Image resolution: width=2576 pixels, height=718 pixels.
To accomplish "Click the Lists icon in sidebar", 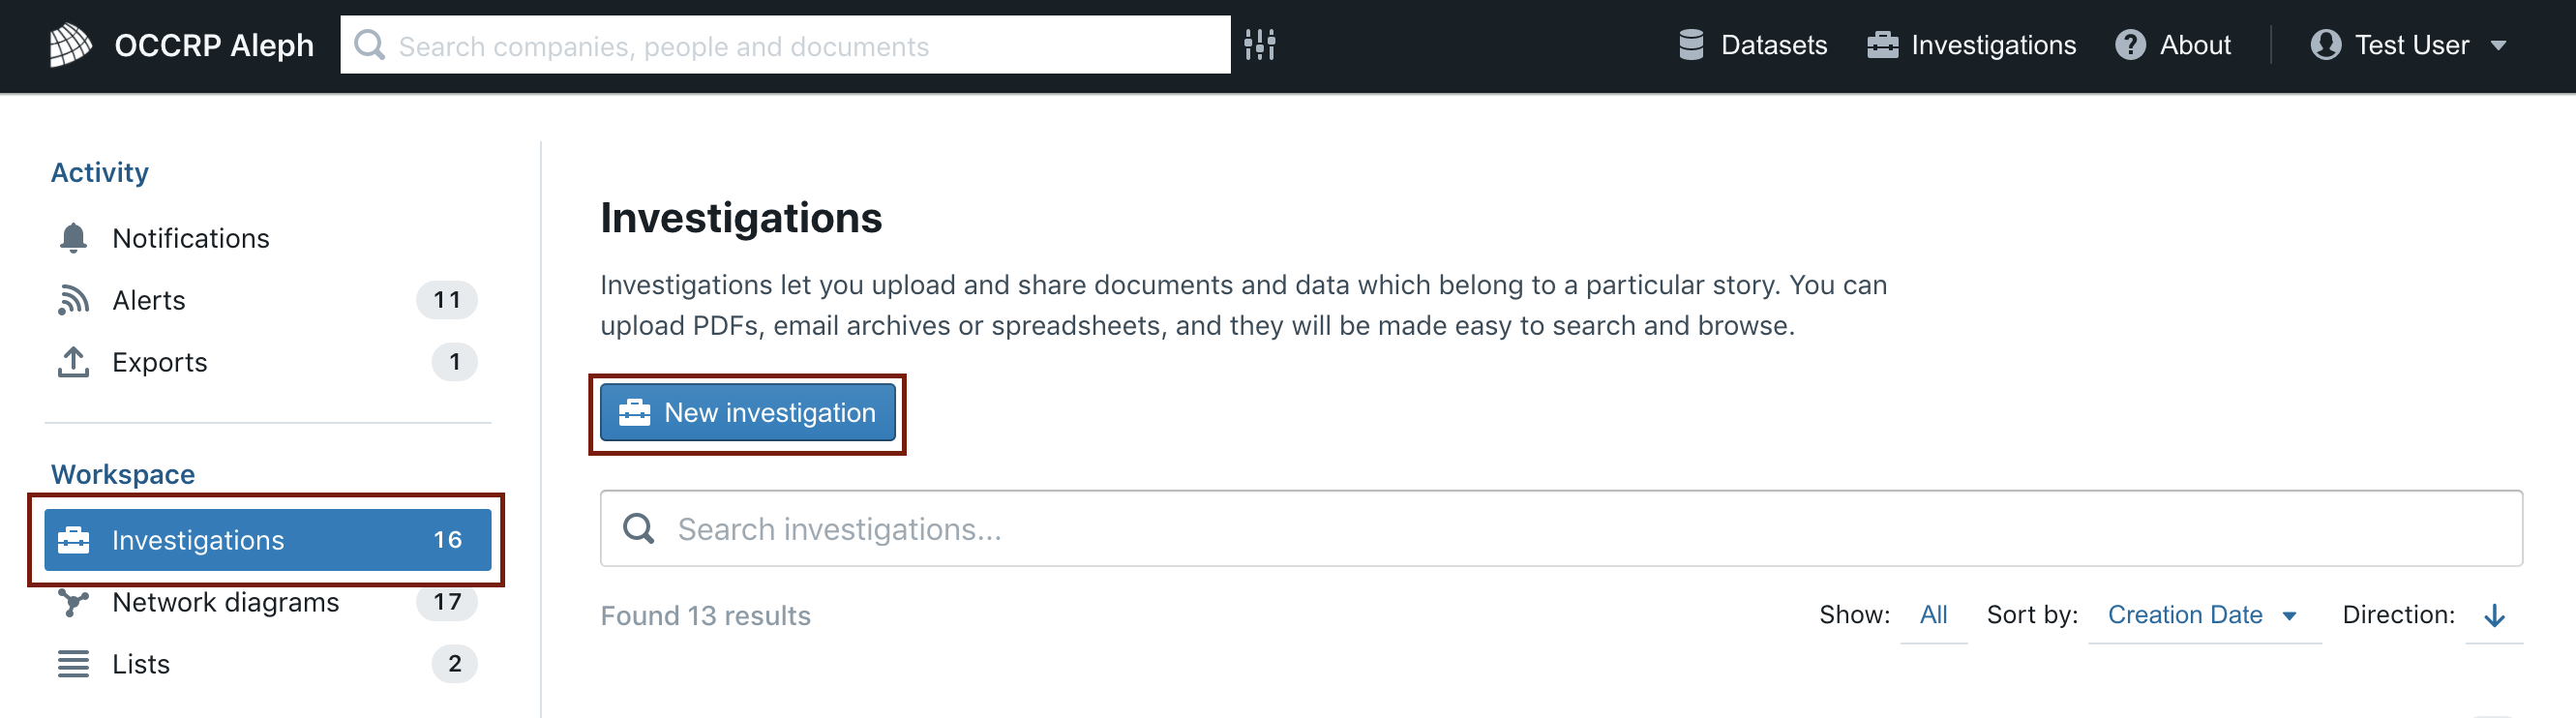I will pos(73,664).
